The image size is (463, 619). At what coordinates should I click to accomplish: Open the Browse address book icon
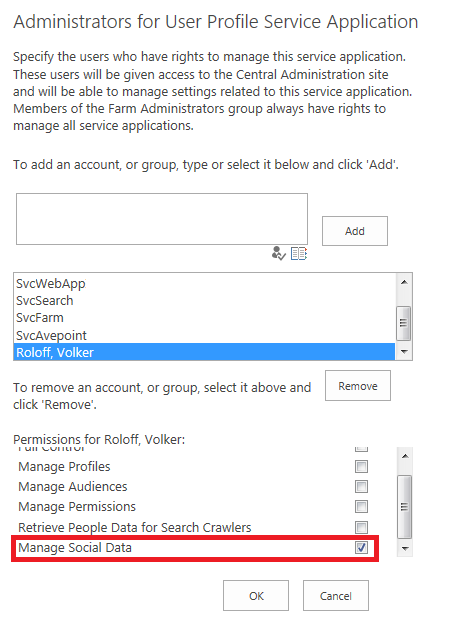pyautogui.click(x=299, y=253)
